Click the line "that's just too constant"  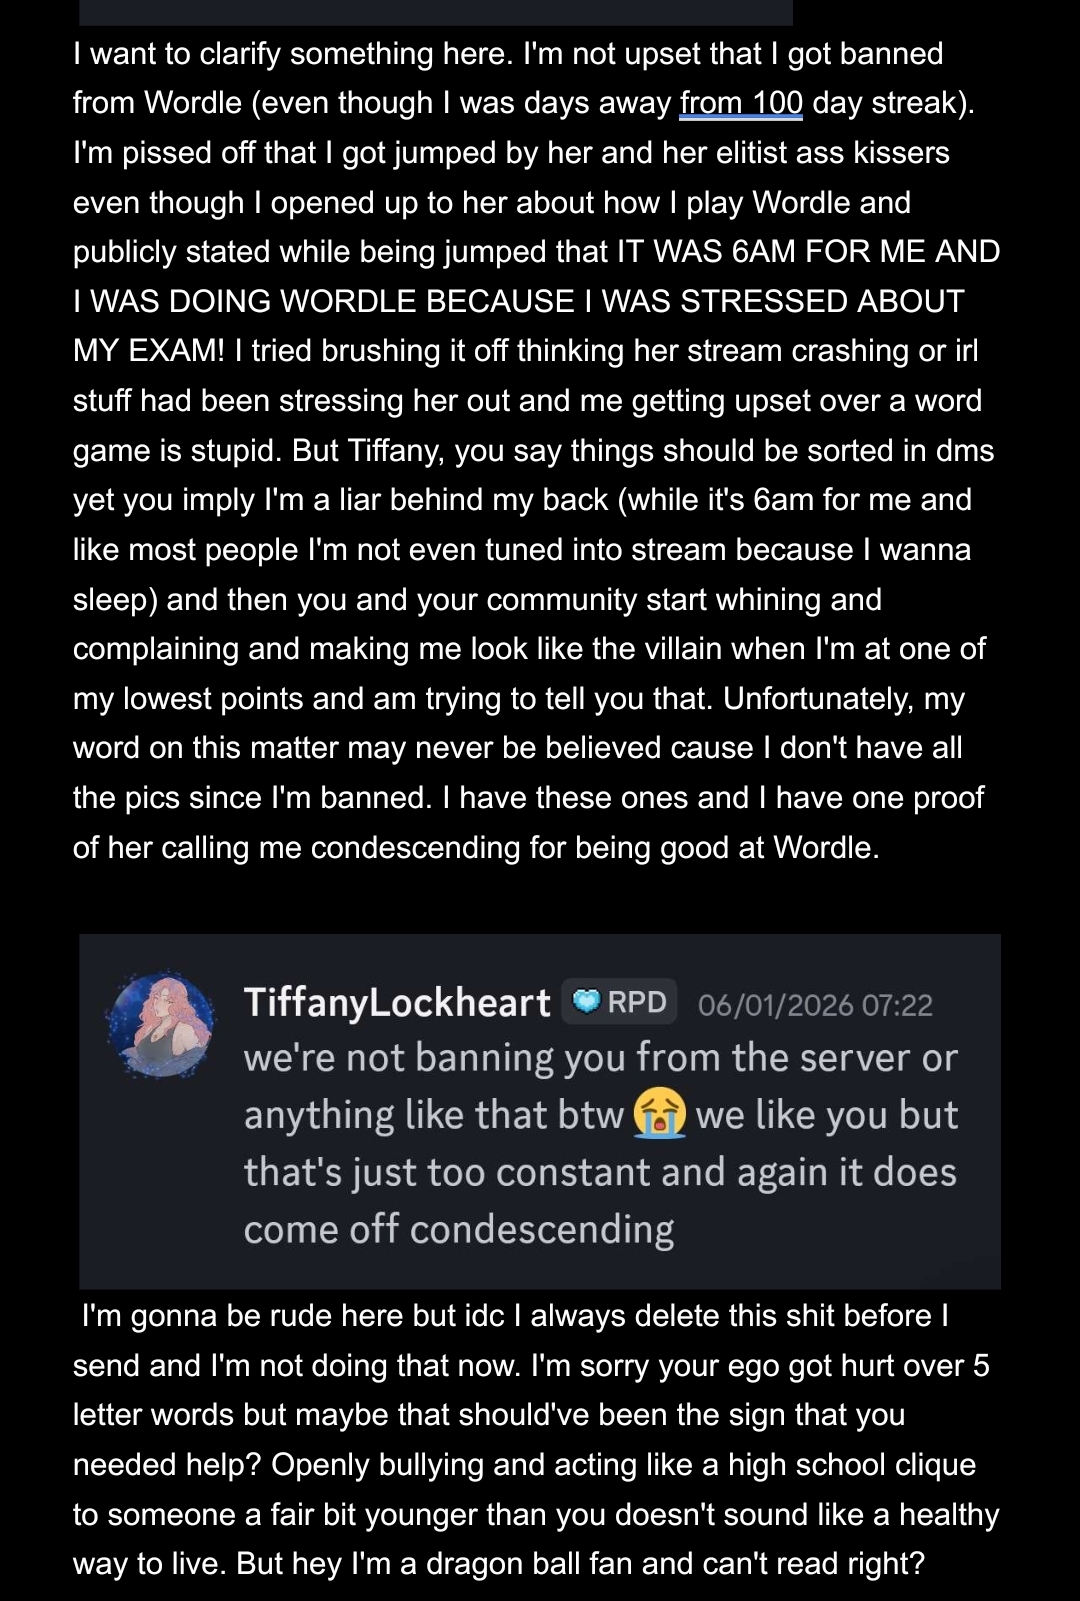coord(600,1172)
